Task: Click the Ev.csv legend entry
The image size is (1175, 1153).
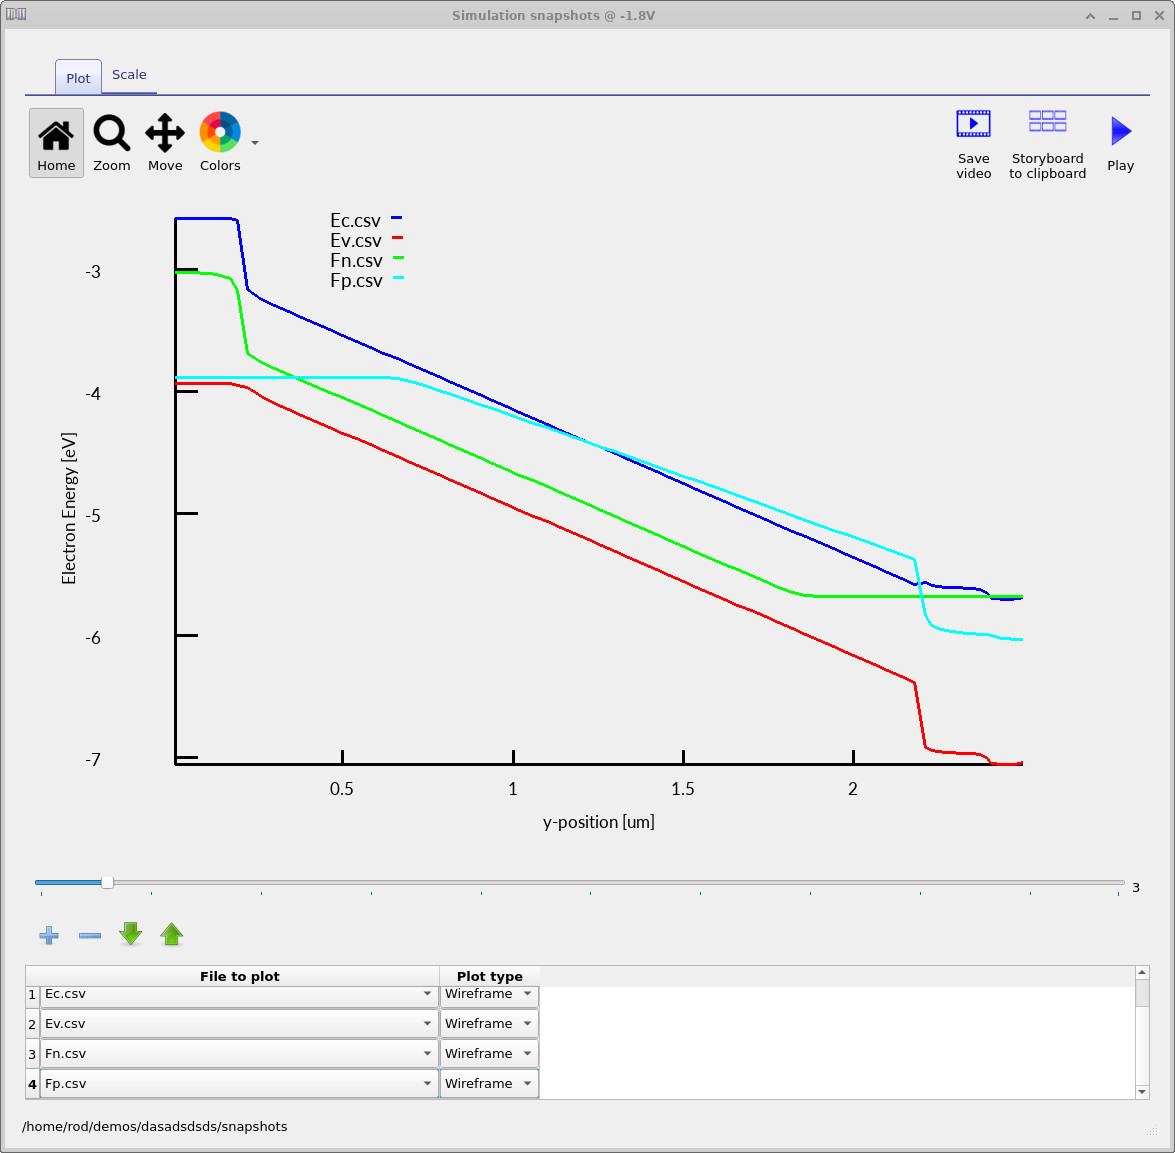Action: tap(366, 240)
